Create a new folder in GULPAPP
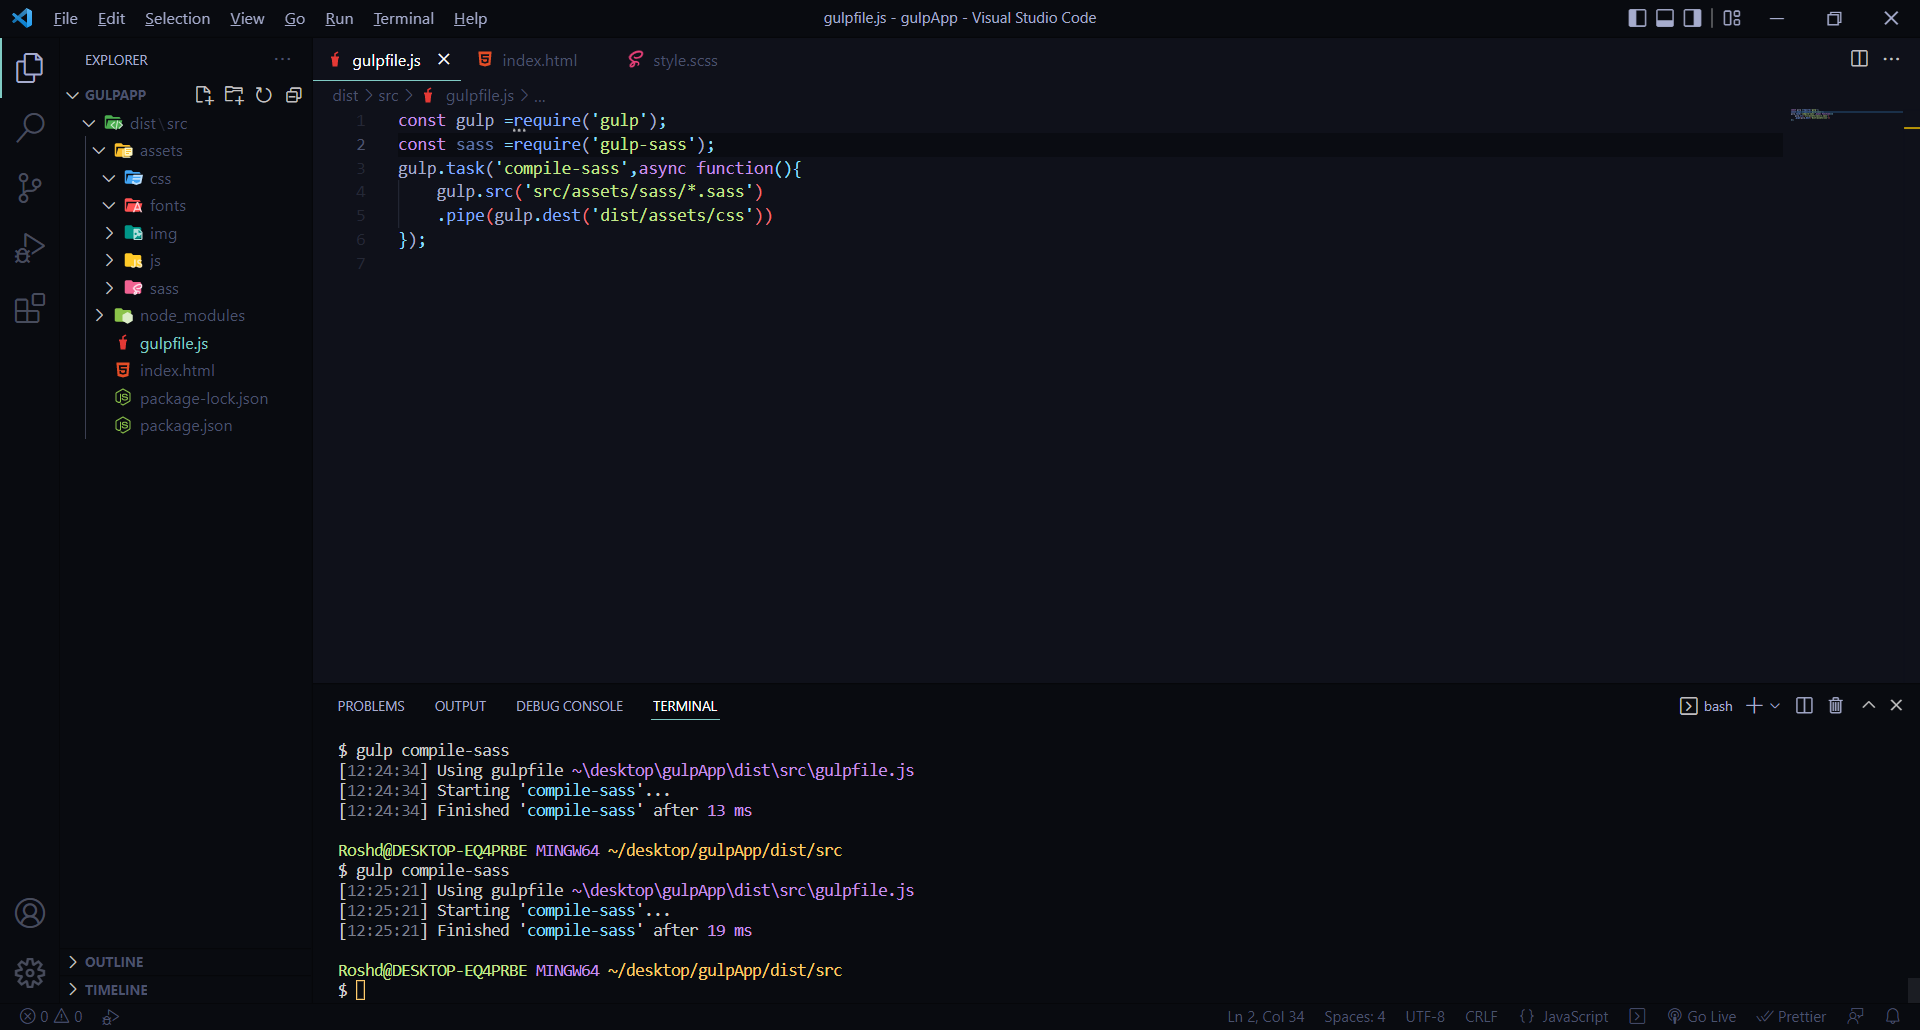The width and height of the screenshot is (1920, 1030). tap(234, 95)
